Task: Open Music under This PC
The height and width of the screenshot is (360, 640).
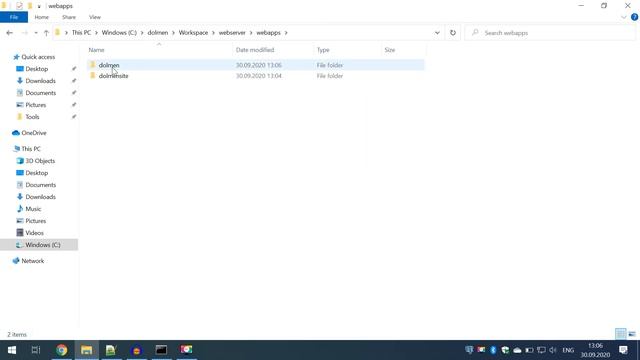Action: [x=33, y=209]
